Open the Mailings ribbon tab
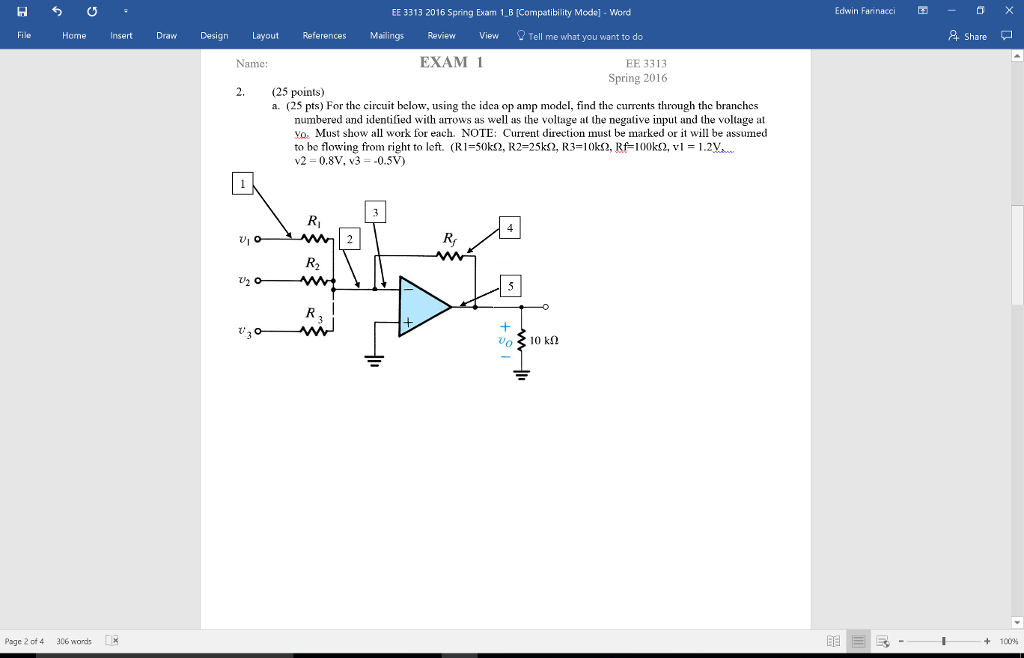The width and height of the screenshot is (1024, 658). coord(386,35)
